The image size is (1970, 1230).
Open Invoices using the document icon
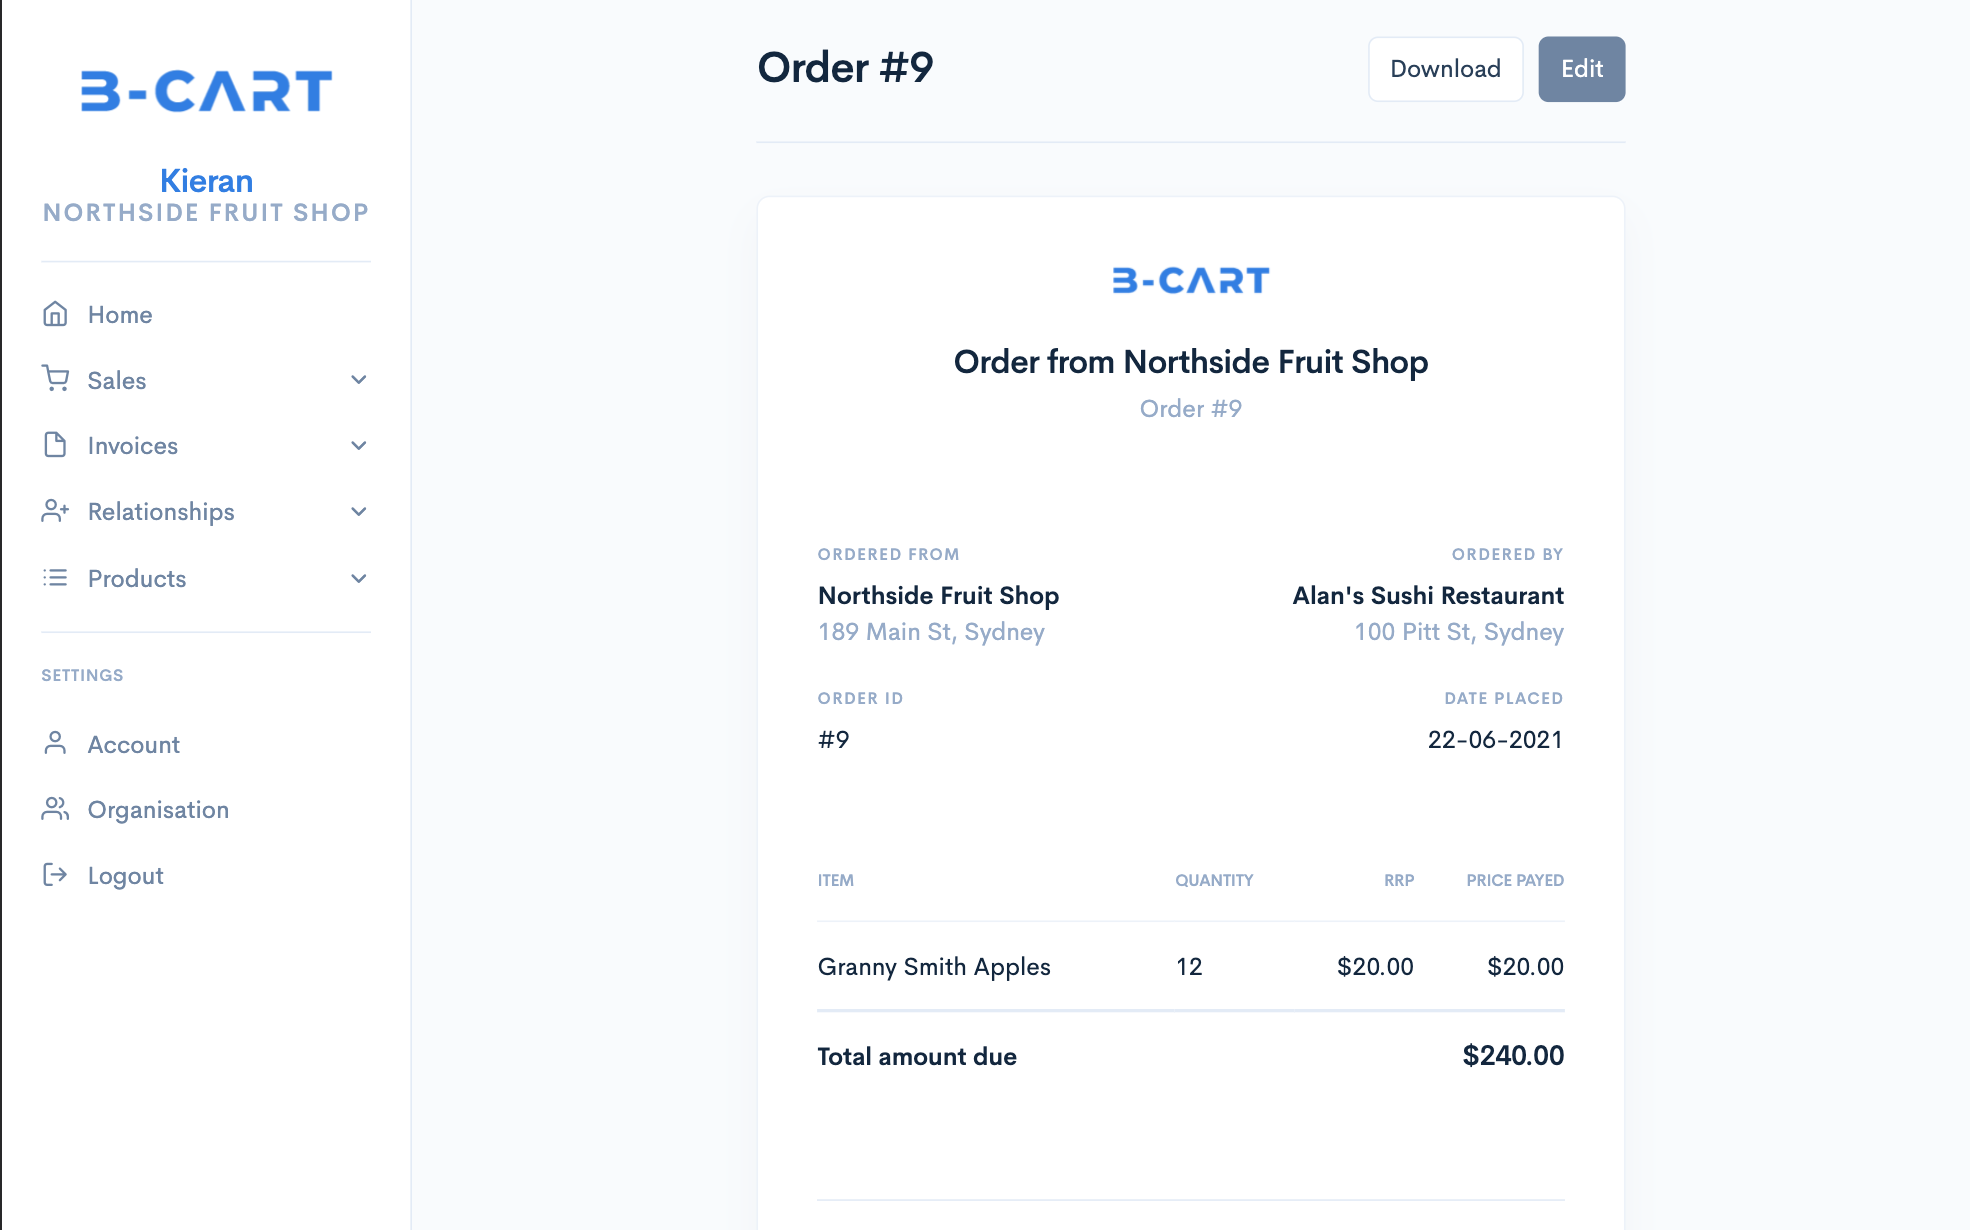point(55,445)
